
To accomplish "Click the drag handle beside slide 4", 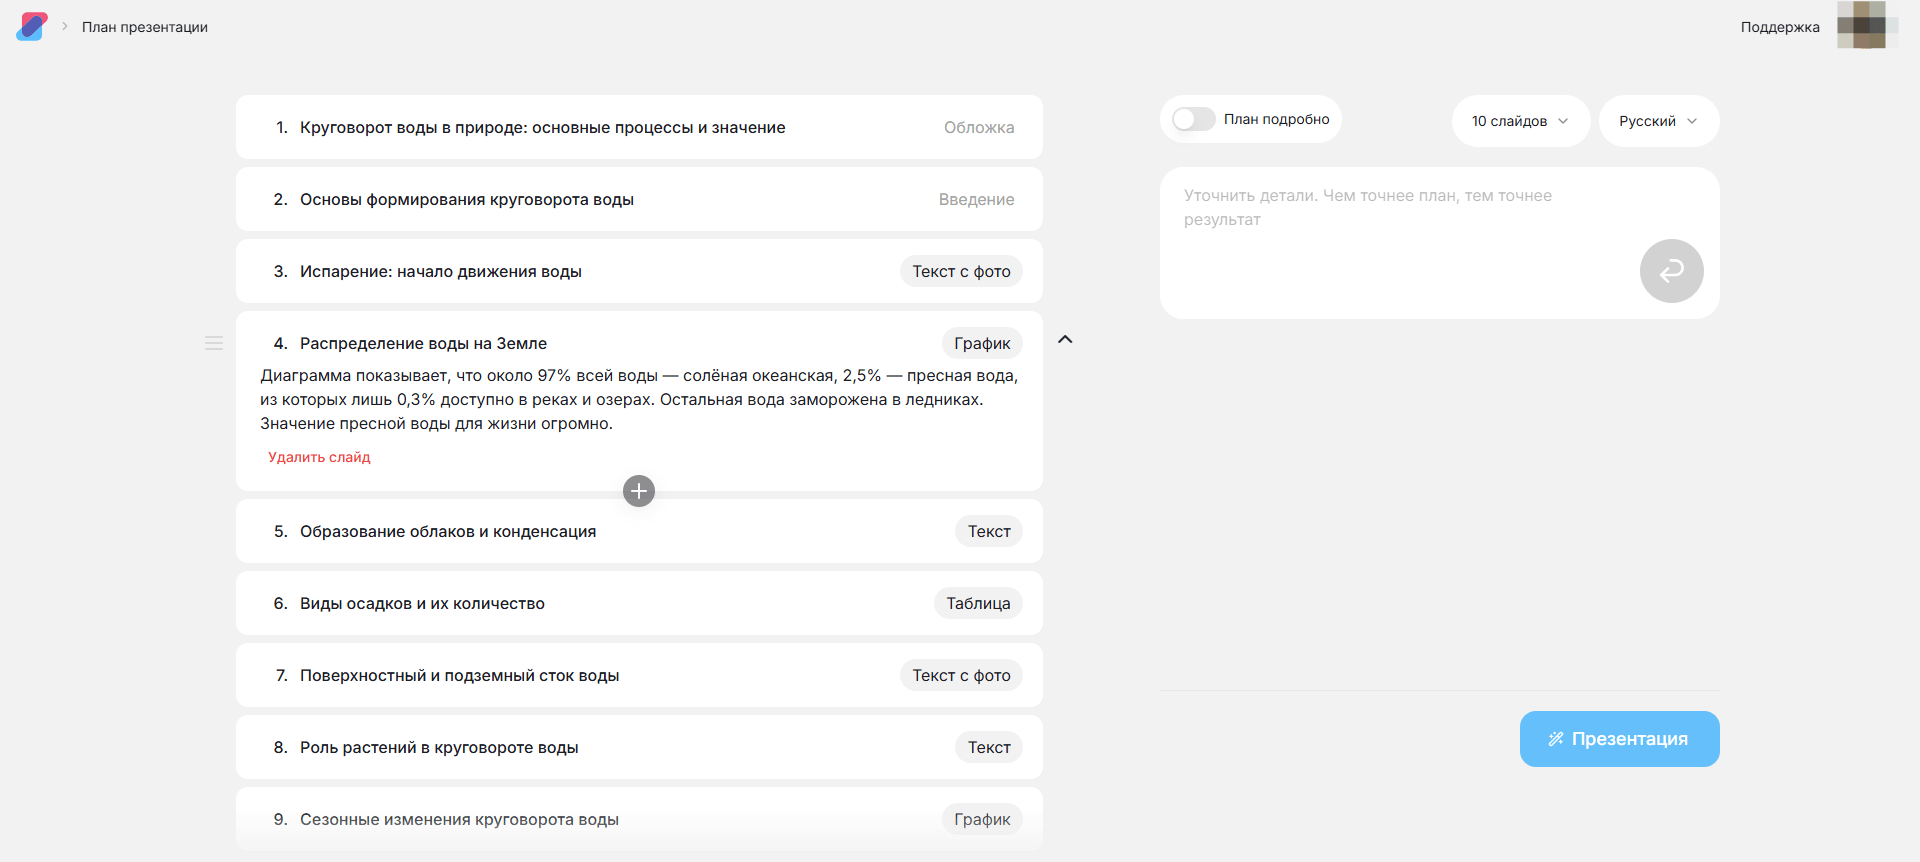I will tap(214, 343).
